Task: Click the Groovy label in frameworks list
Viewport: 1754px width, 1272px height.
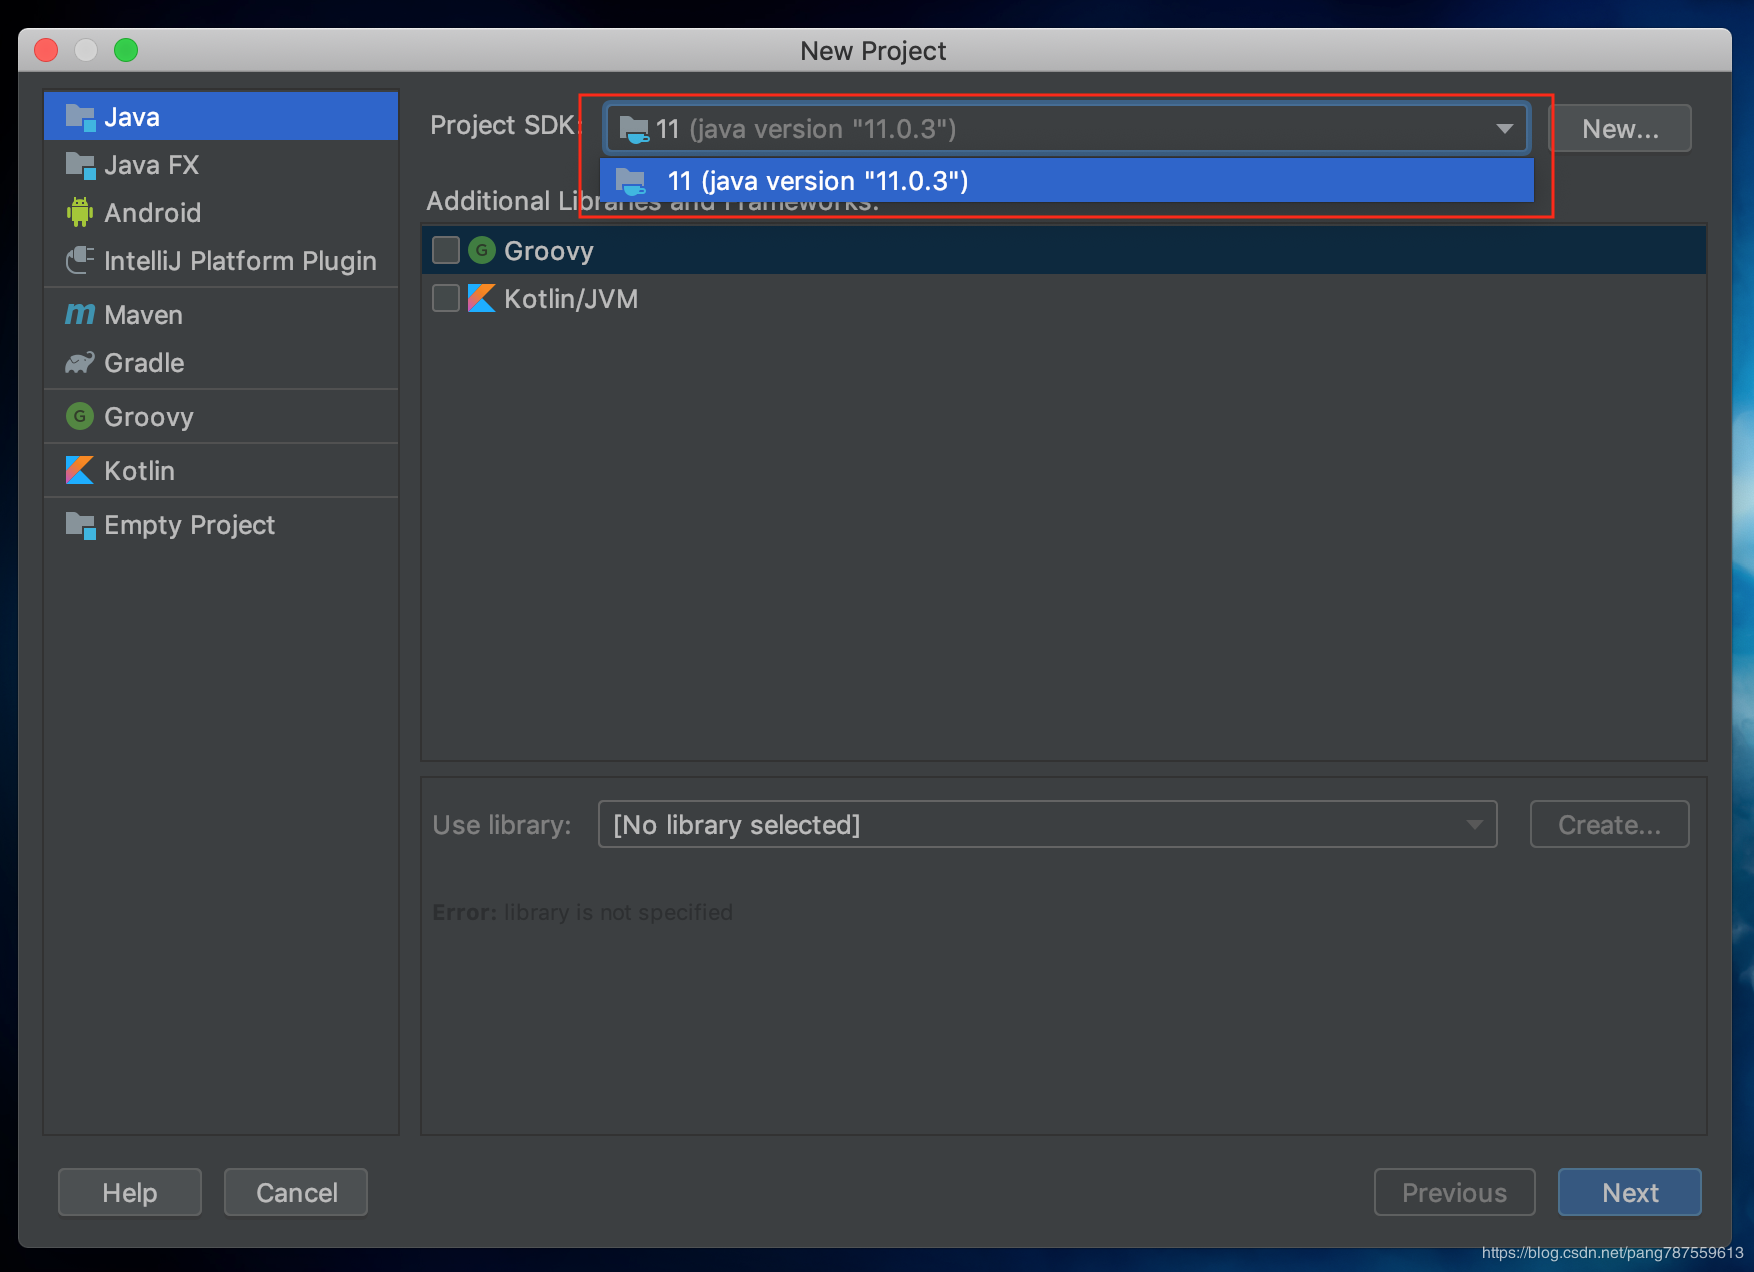Action: (x=549, y=250)
